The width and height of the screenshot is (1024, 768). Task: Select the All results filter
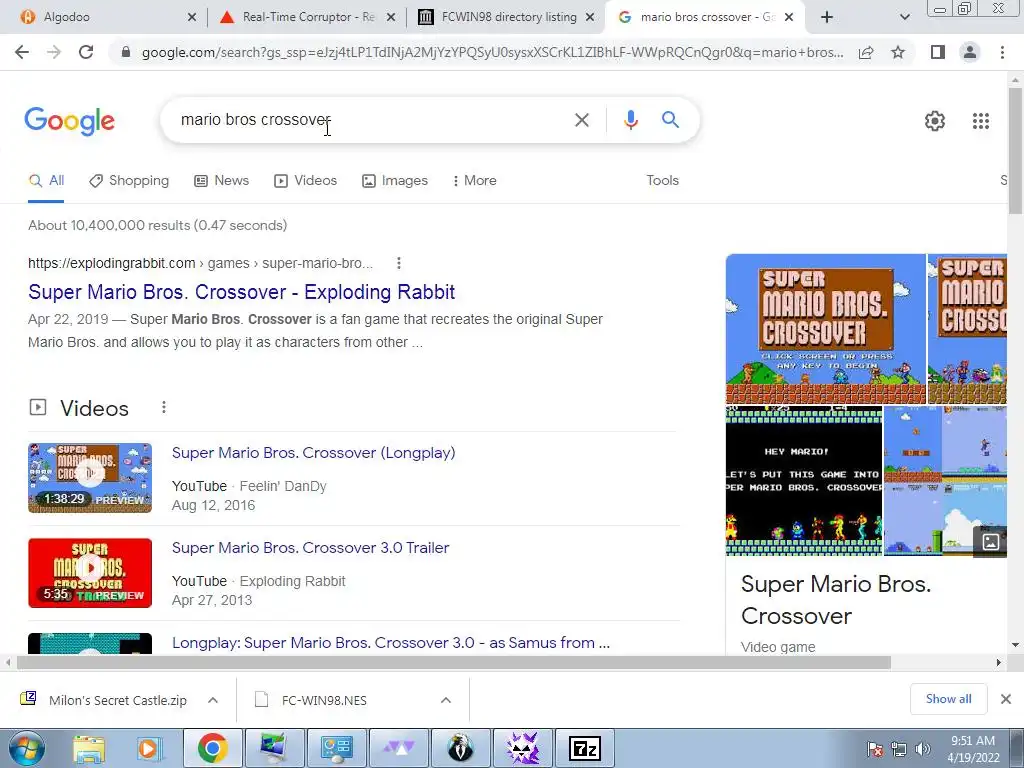click(46, 180)
